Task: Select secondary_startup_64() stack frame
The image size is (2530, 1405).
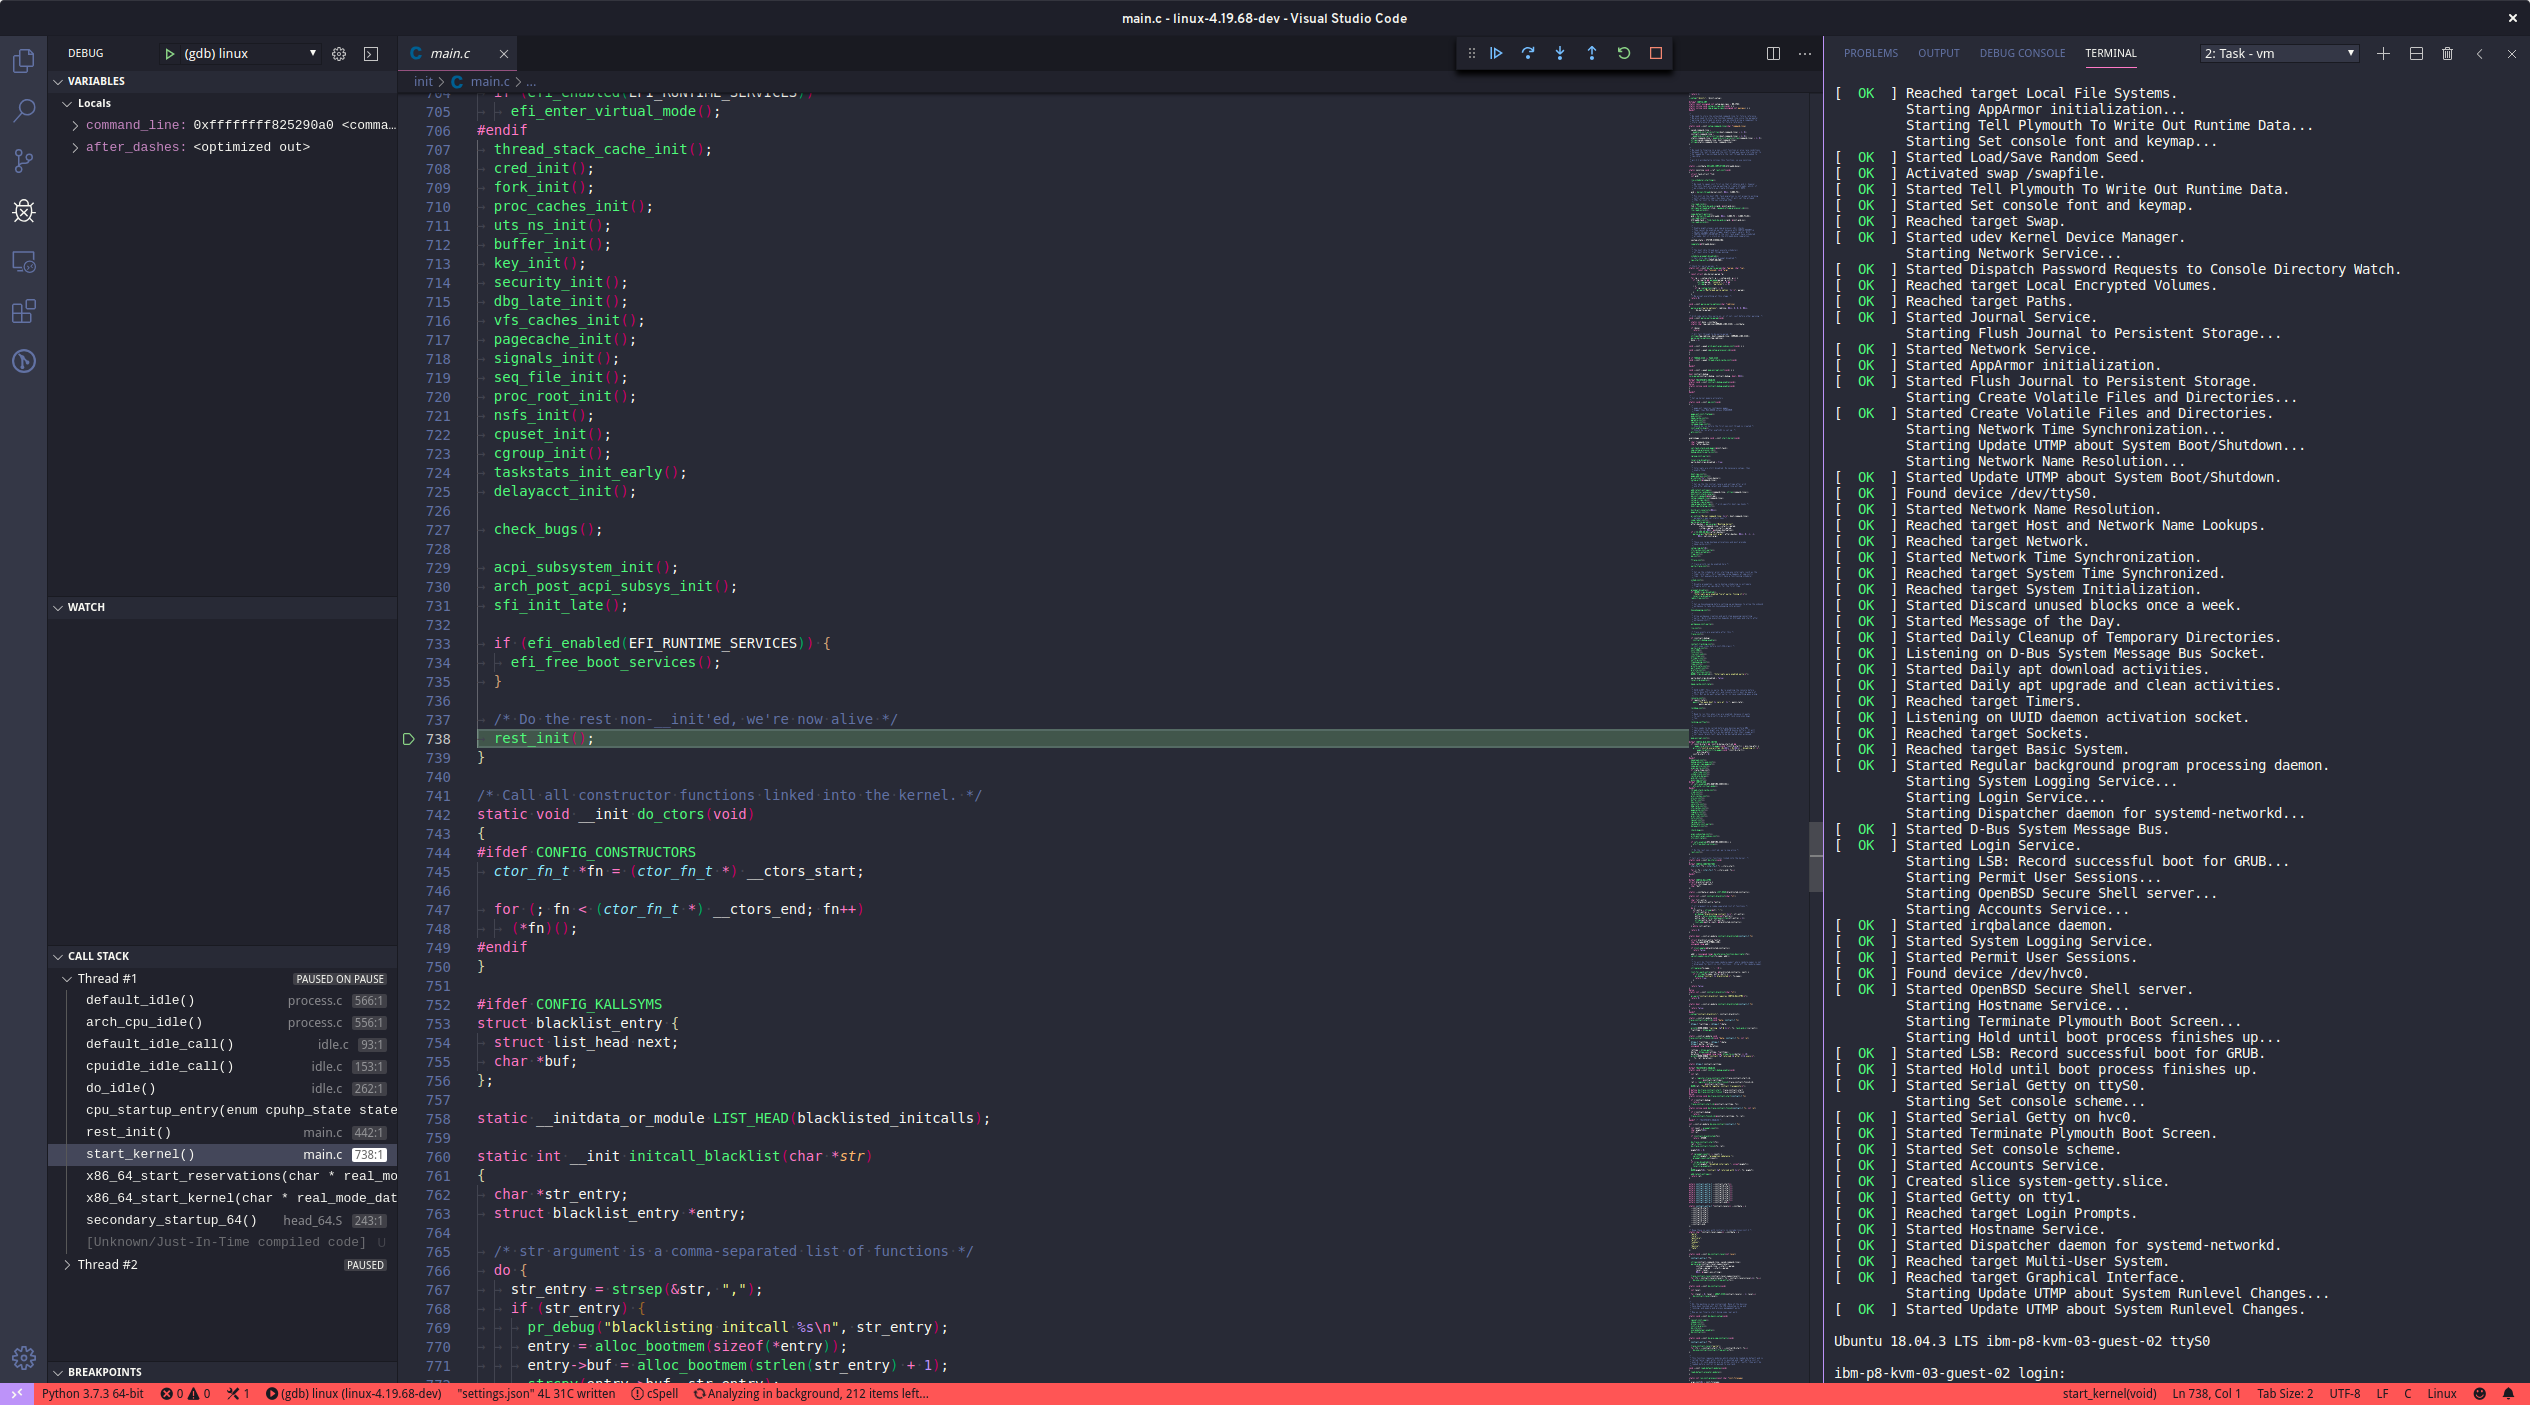Action: (222, 1221)
